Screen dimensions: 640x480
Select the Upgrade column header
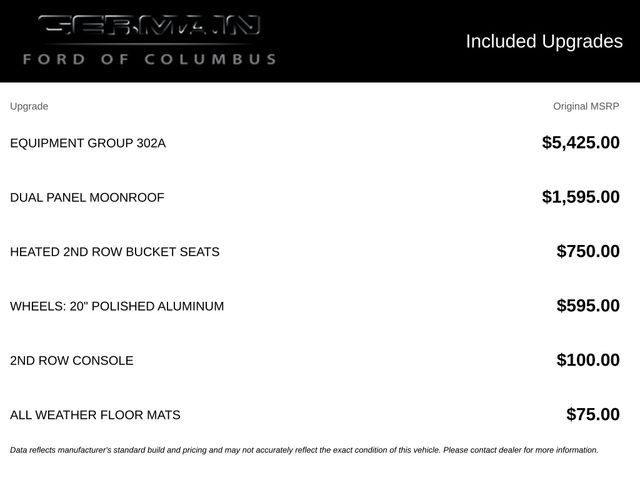tap(29, 106)
